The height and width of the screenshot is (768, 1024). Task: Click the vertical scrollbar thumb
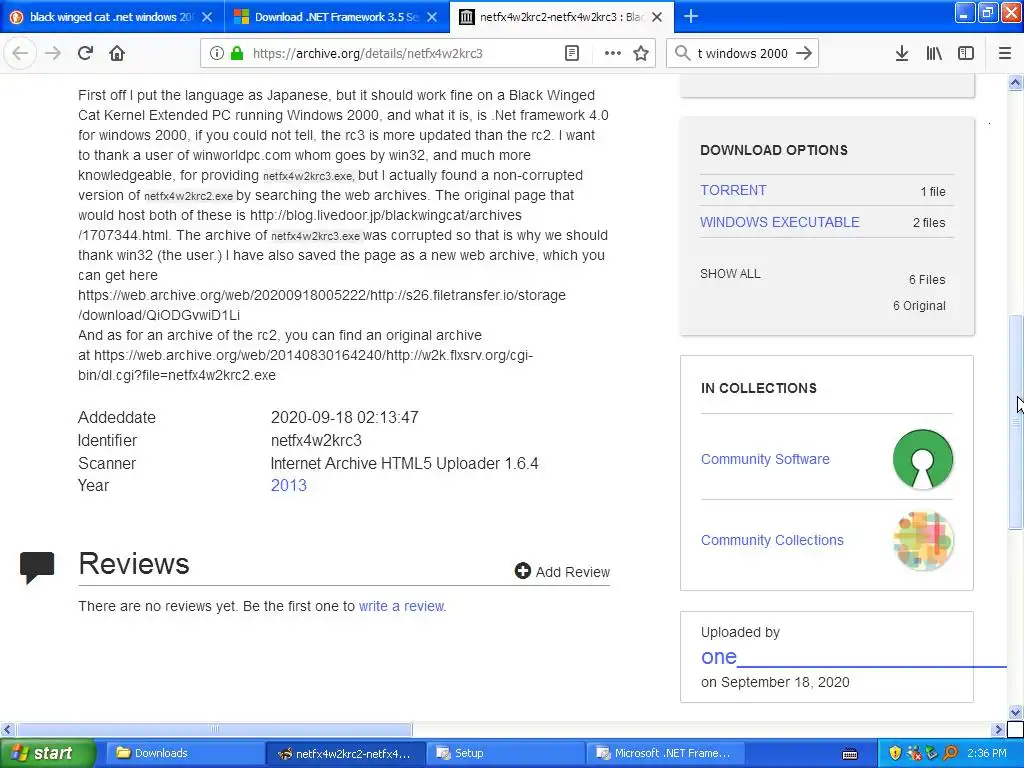tap(1015, 422)
